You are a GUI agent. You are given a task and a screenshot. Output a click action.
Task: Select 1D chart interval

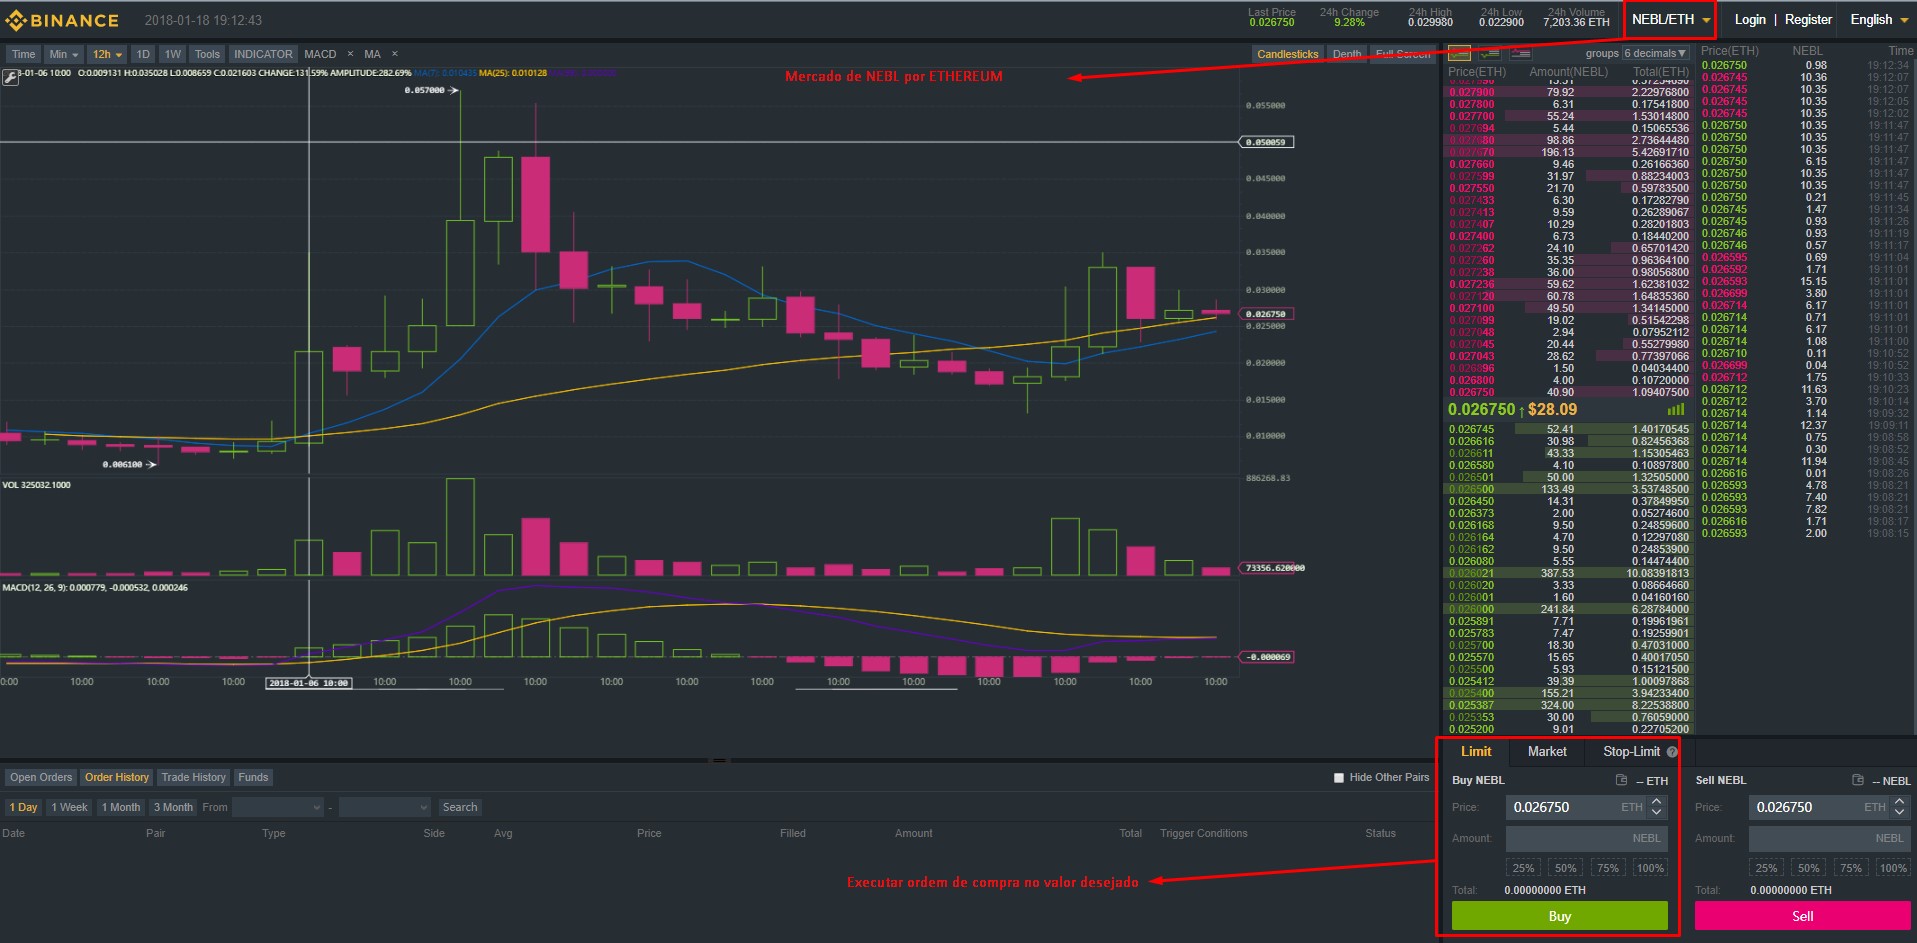[143, 54]
